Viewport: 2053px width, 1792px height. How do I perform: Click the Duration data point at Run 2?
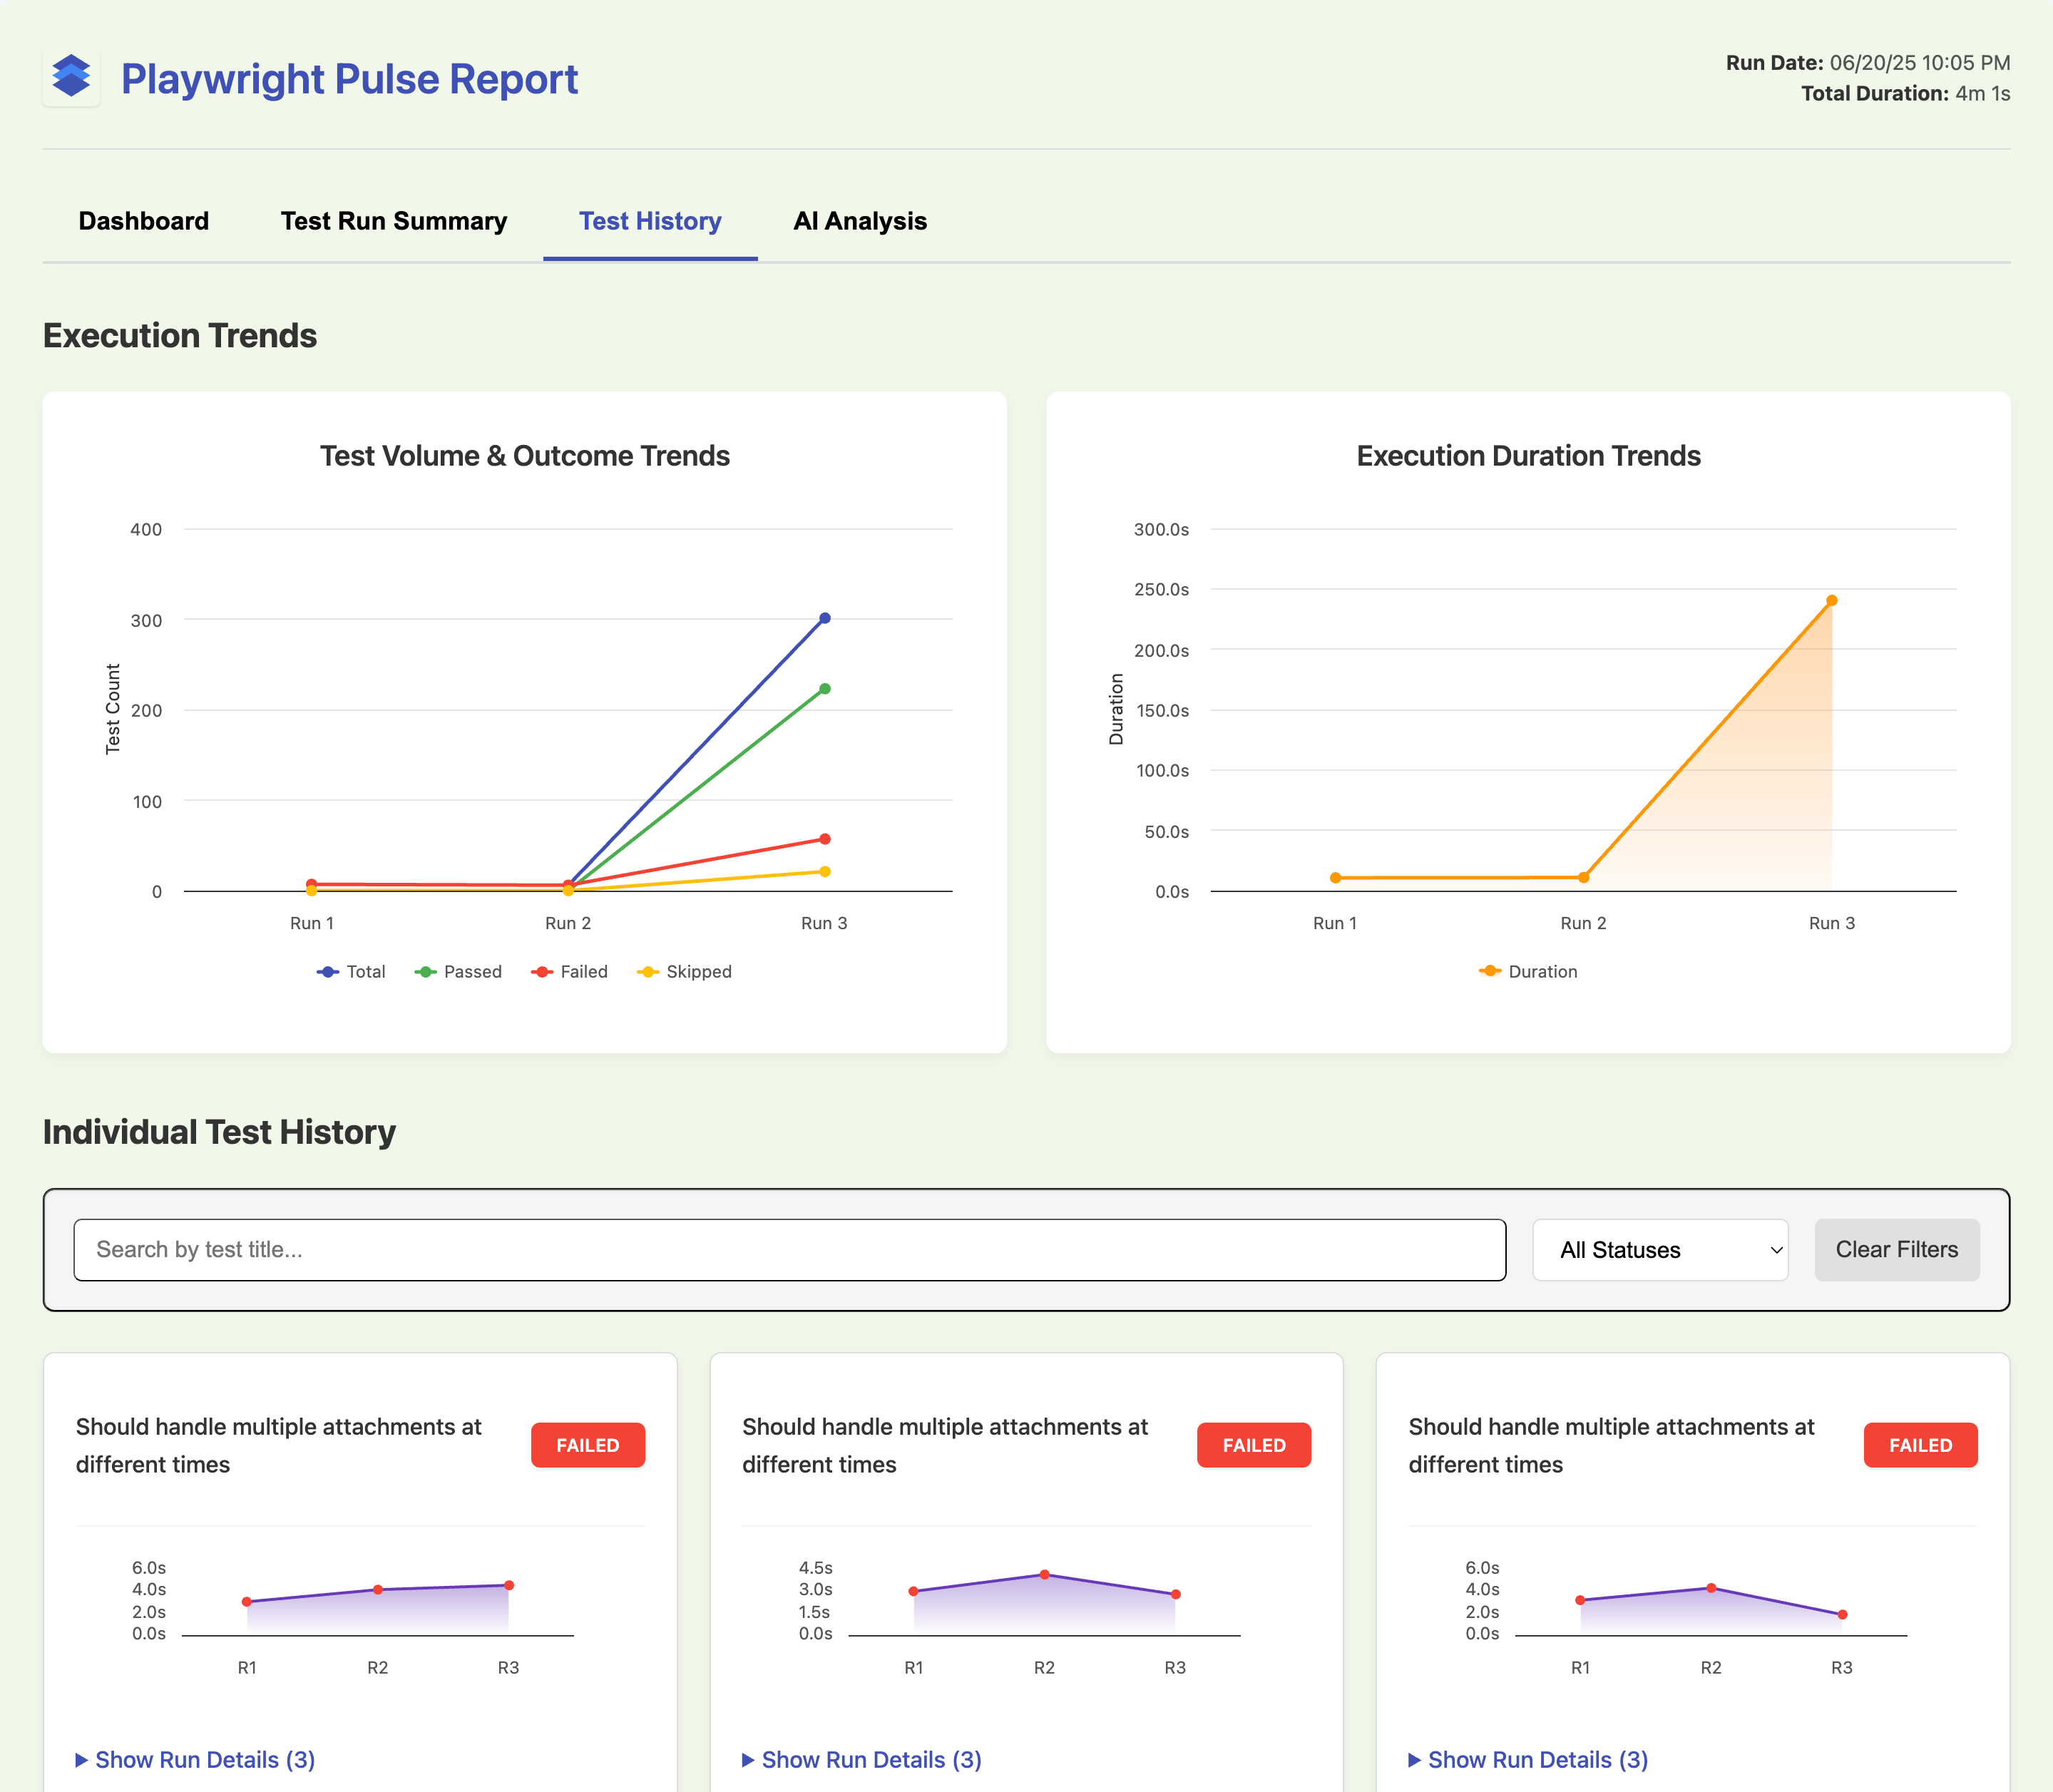coord(1584,878)
